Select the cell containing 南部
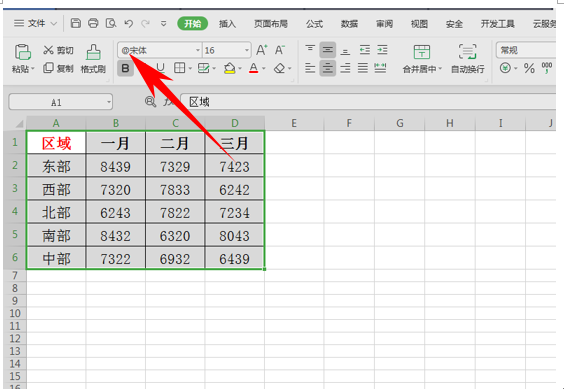Image resolution: width=564 pixels, height=389 pixels. pyautogui.click(x=56, y=235)
